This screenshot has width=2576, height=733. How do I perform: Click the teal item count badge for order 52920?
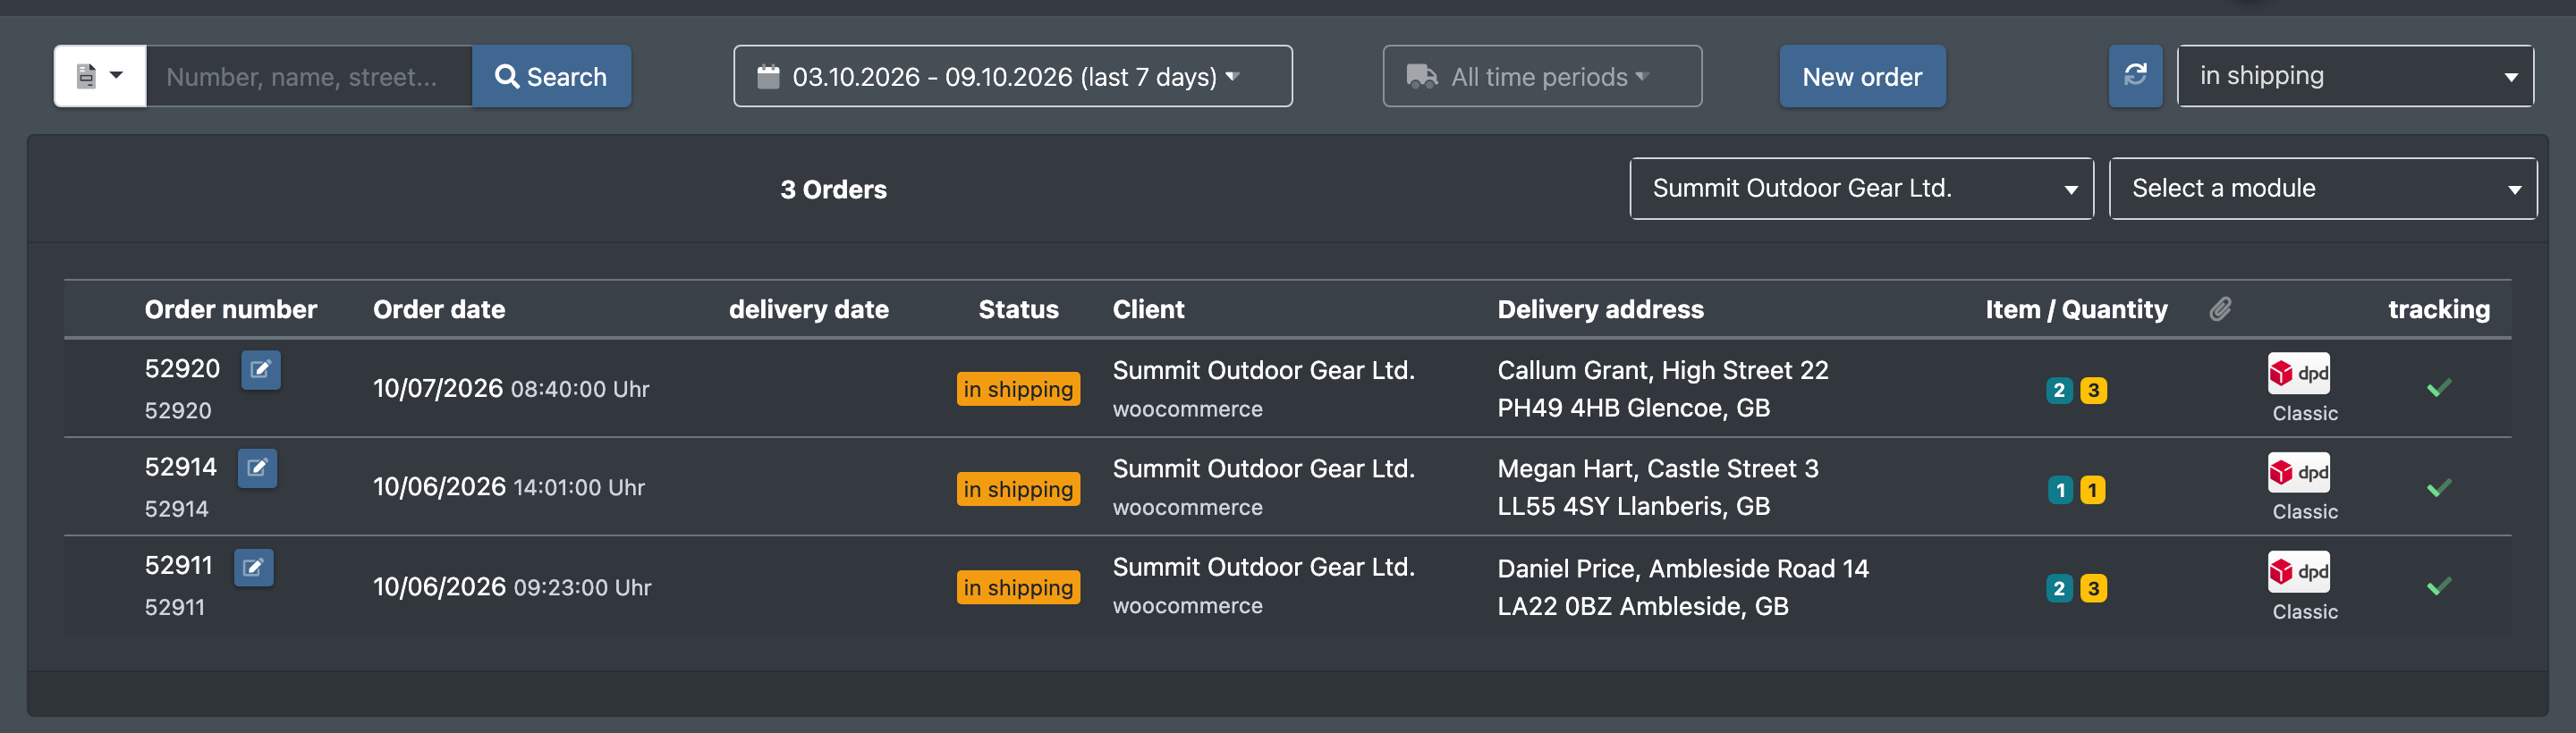(x=2059, y=390)
